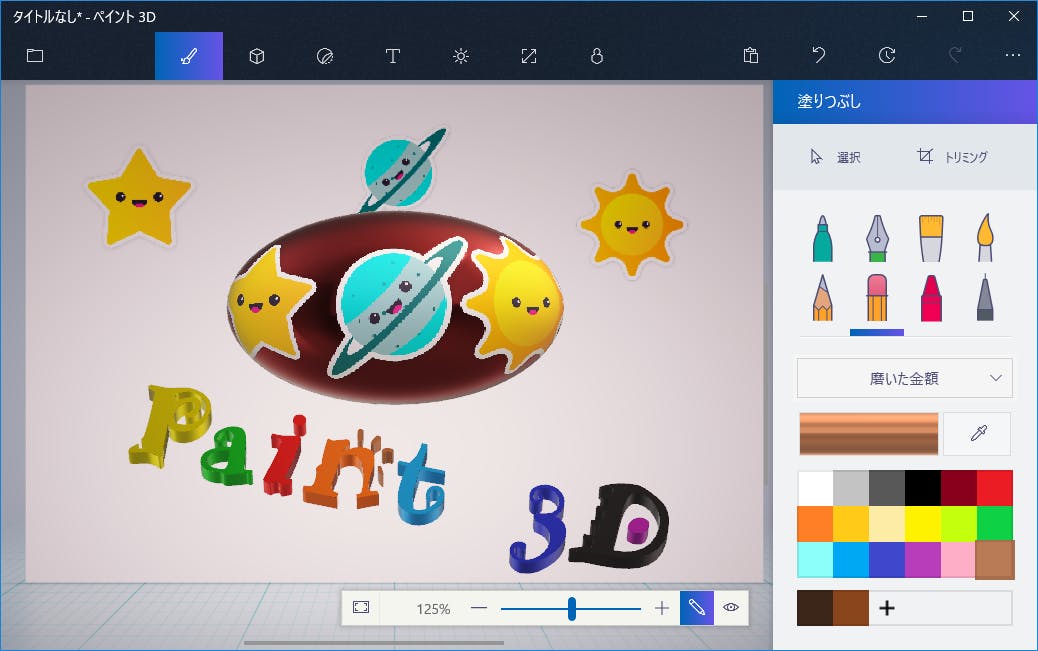Open the Remix 3D tab
The height and width of the screenshot is (651, 1038).
click(596, 56)
